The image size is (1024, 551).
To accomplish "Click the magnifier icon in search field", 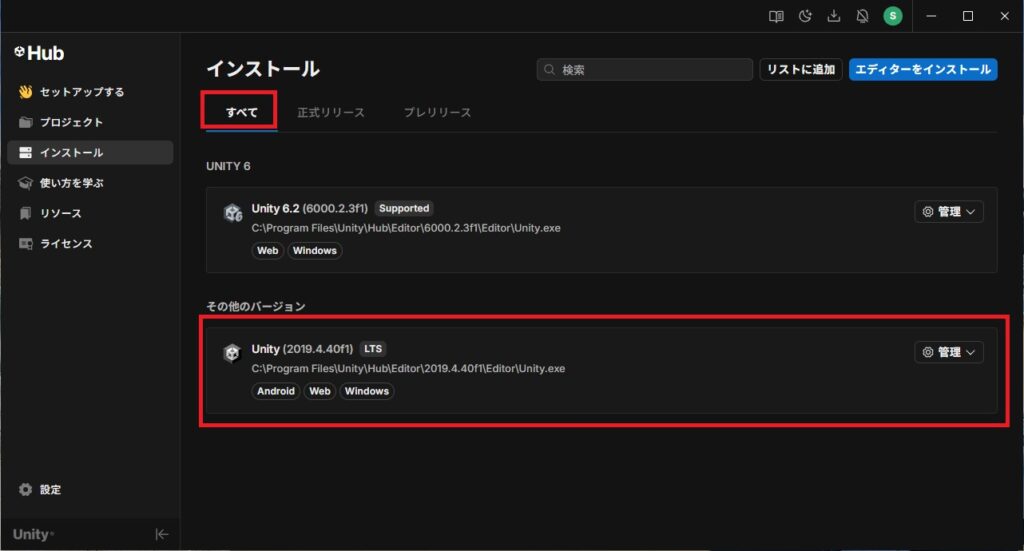I will click(x=550, y=70).
